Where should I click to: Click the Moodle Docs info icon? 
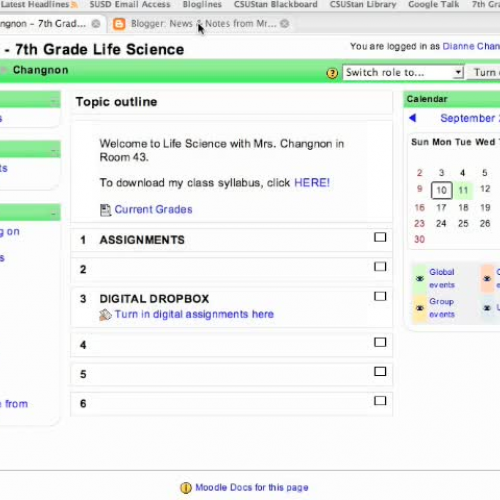[186, 488]
